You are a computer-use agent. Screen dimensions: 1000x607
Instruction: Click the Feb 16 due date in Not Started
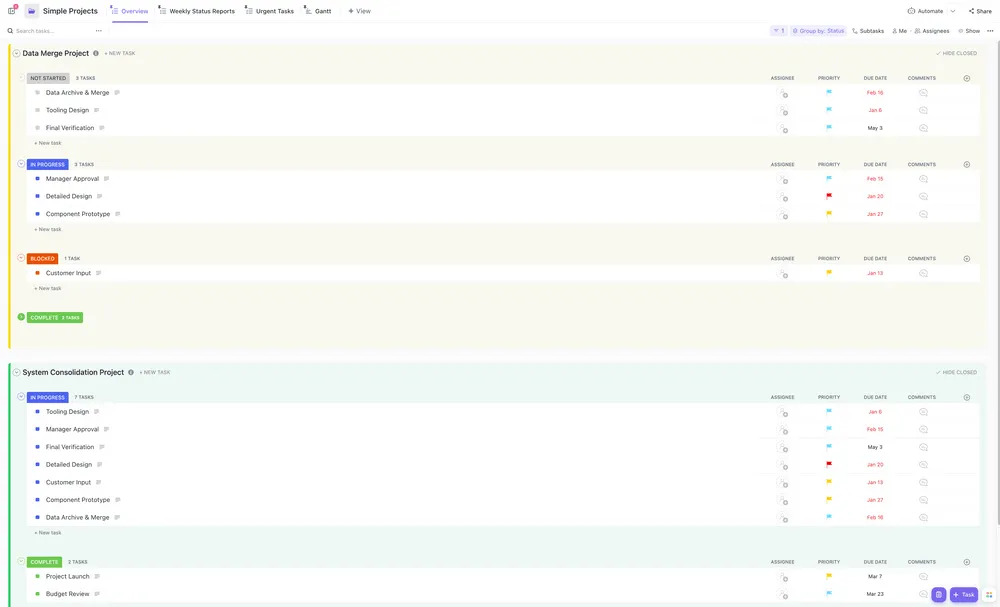click(x=875, y=93)
